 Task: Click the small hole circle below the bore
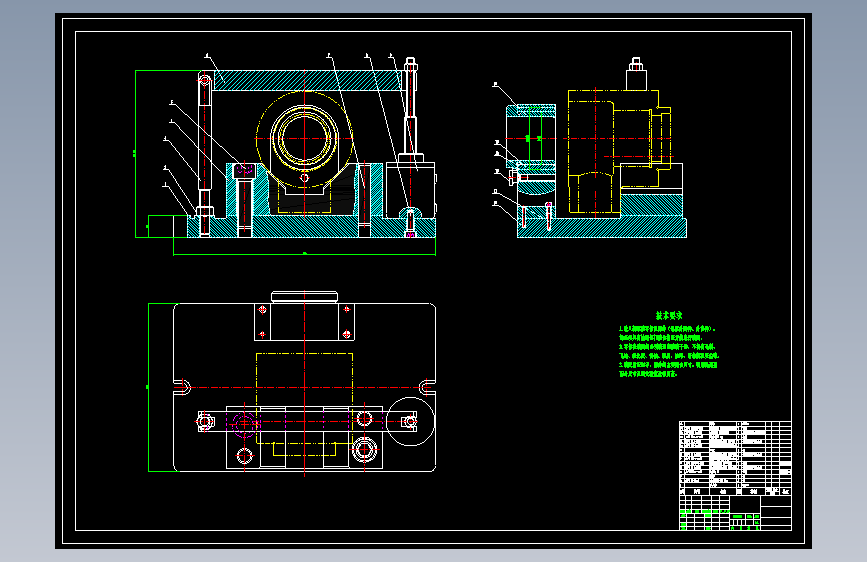click(x=304, y=178)
